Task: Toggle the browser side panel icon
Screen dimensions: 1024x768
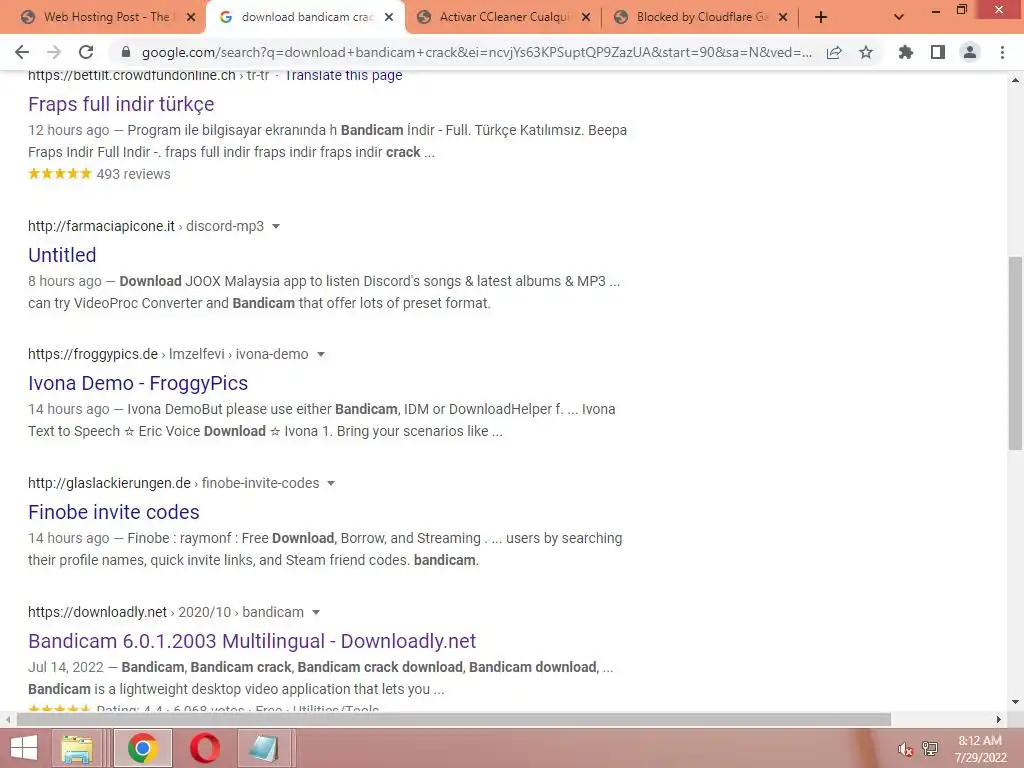Action: pyautogui.click(x=938, y=52)
